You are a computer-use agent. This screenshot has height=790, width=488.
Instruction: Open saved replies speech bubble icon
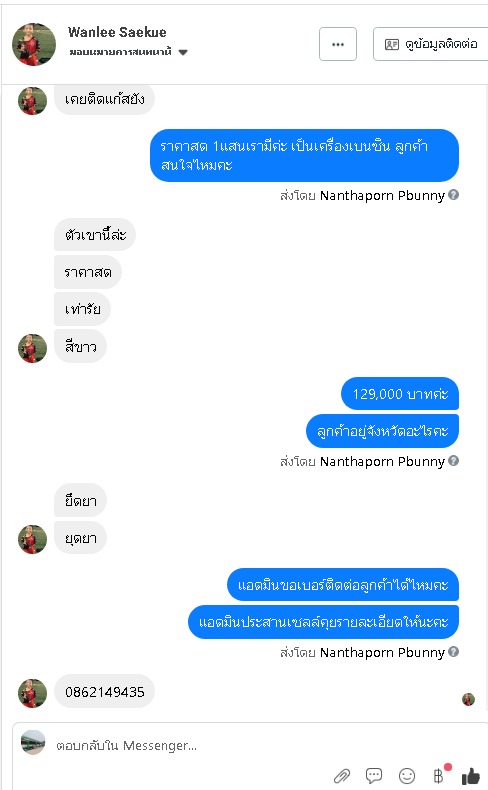(x=374, y=775)
